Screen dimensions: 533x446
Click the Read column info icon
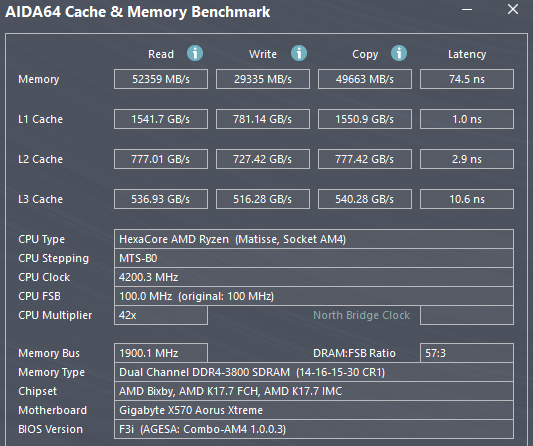pos(195,53)
